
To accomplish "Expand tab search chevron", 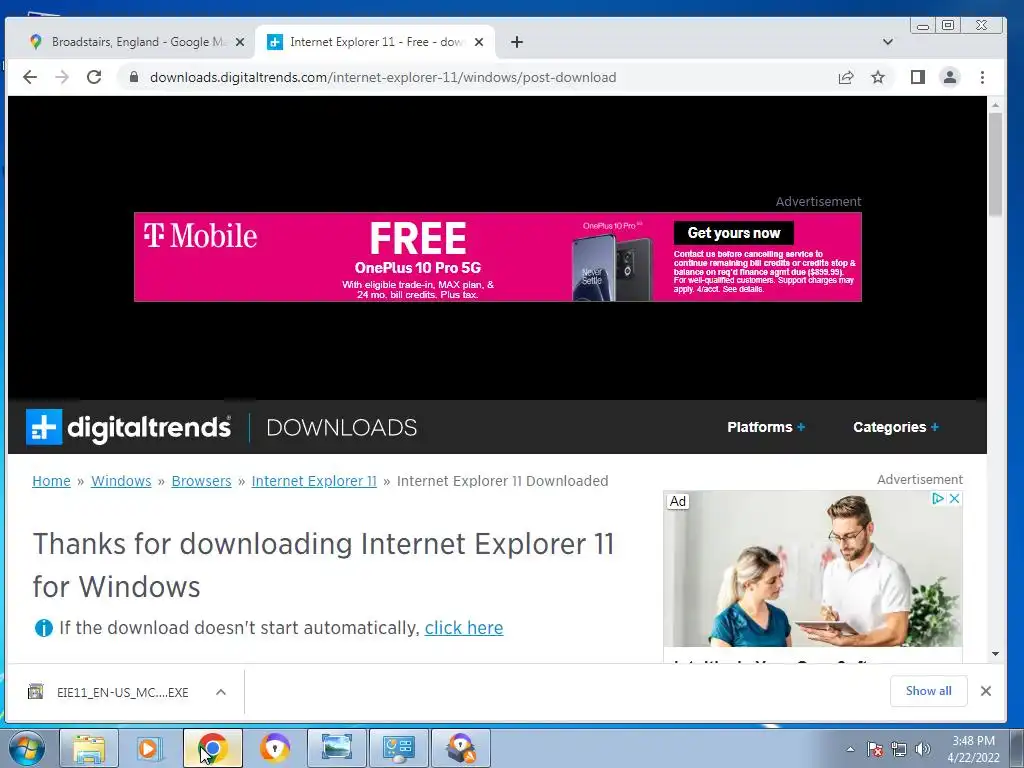I will click(x=888, y=42).
